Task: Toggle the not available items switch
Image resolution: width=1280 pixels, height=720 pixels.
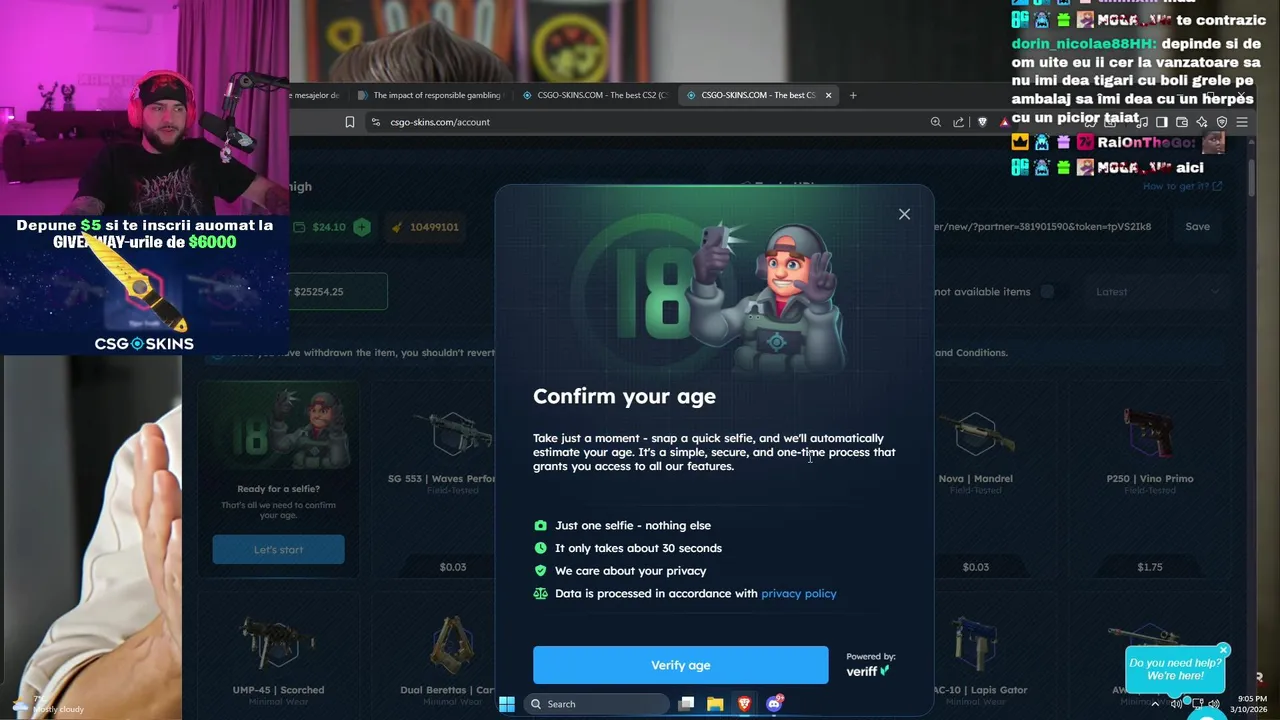Action: pyautogui.click(x=1047, y=292)
